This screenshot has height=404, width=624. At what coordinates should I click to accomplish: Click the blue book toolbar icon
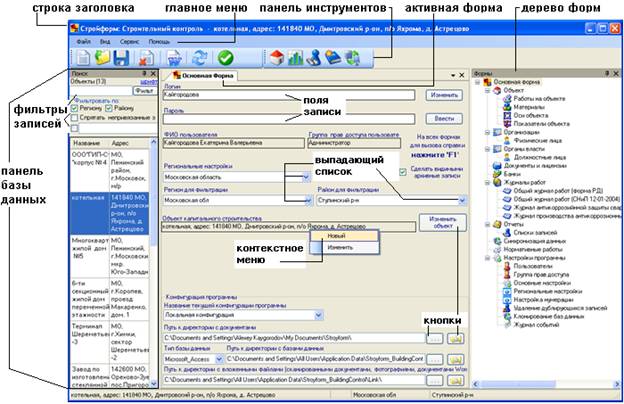(x=333, y=58)
